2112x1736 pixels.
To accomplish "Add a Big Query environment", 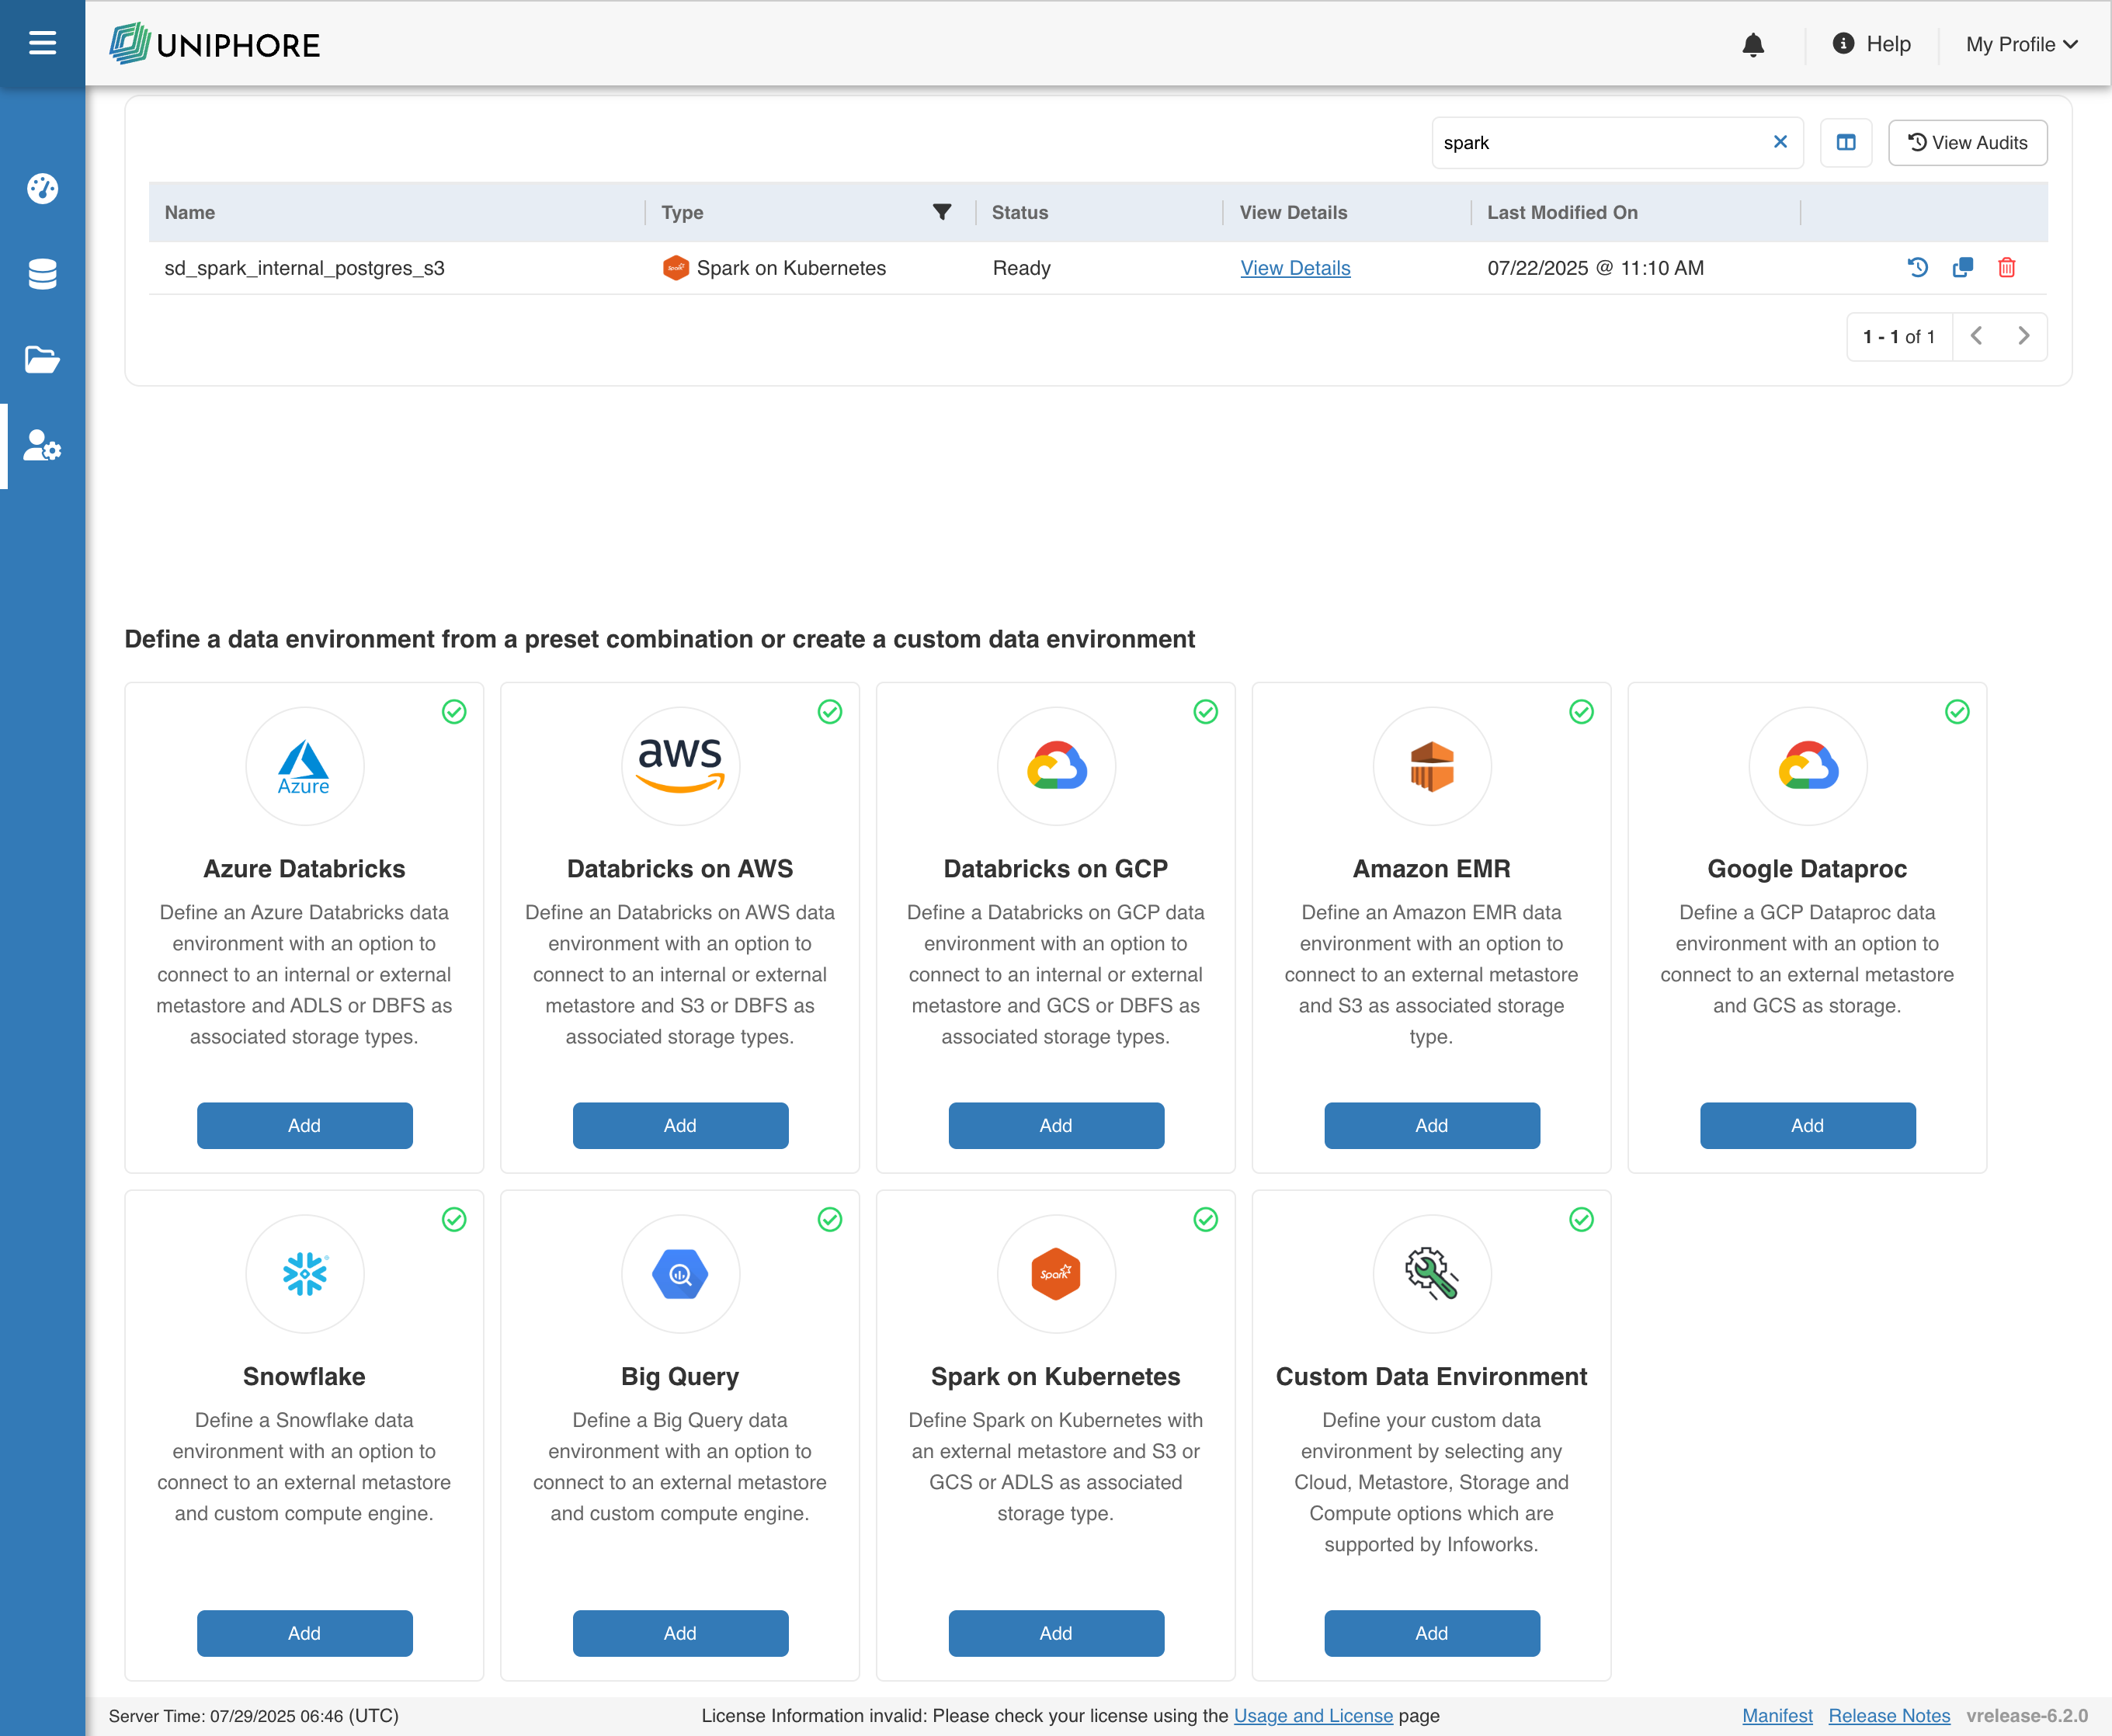I will coord(680,1633).
